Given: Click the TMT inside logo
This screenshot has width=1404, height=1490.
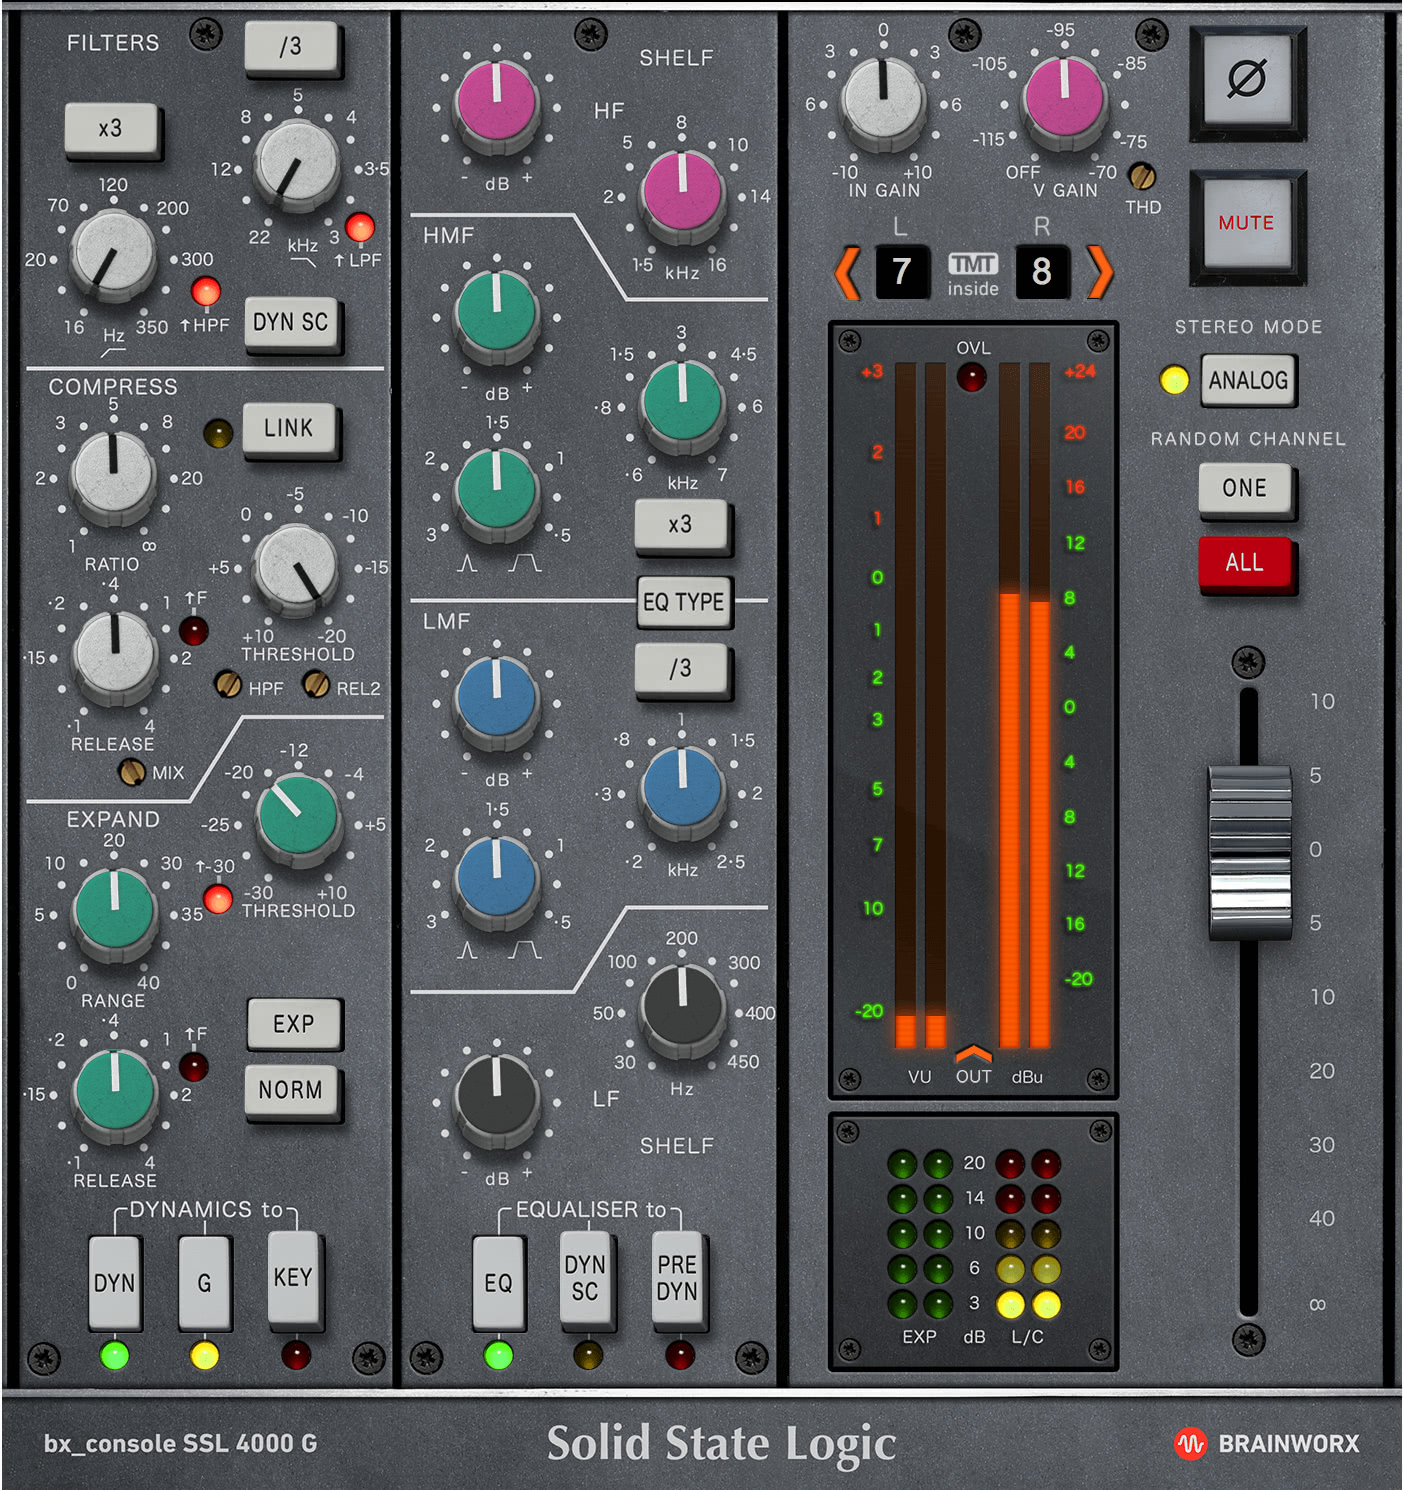Looking at the screenshot, I should coord(973,274).
